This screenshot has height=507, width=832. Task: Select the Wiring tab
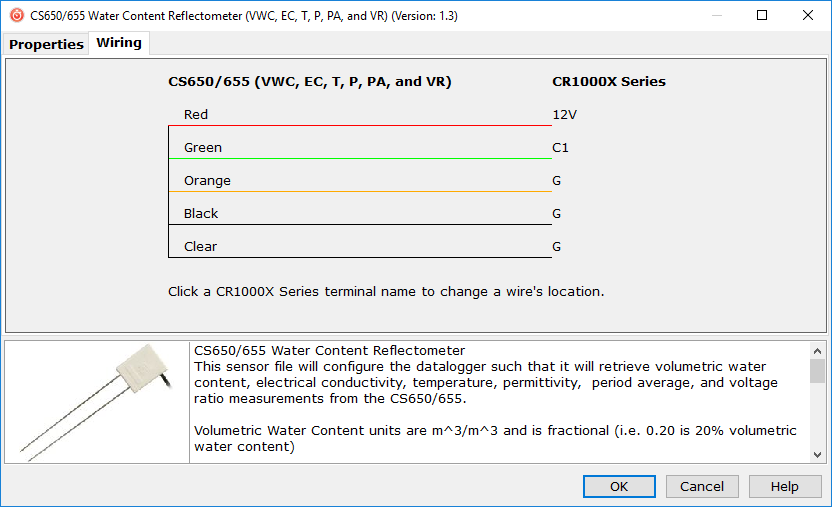tap(119, 43)
